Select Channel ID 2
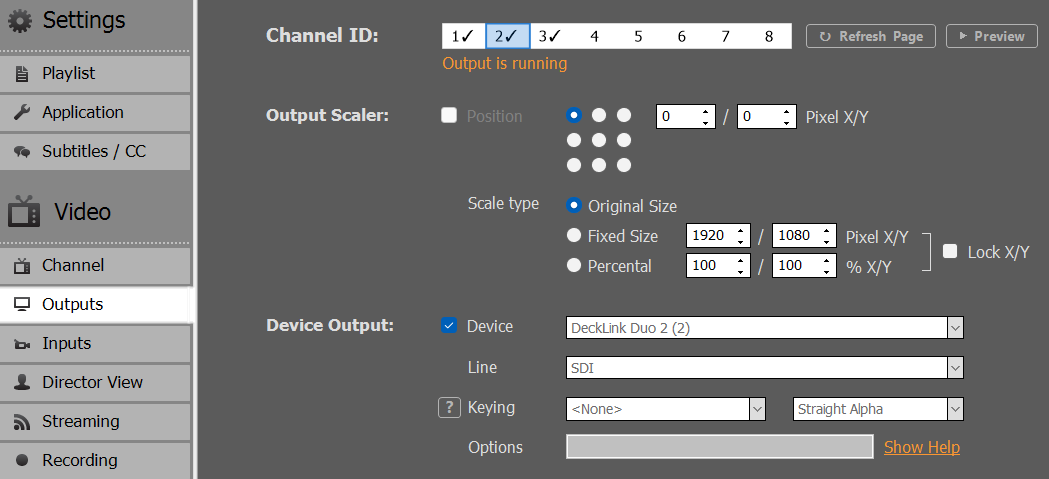 (x=508, y=36)
